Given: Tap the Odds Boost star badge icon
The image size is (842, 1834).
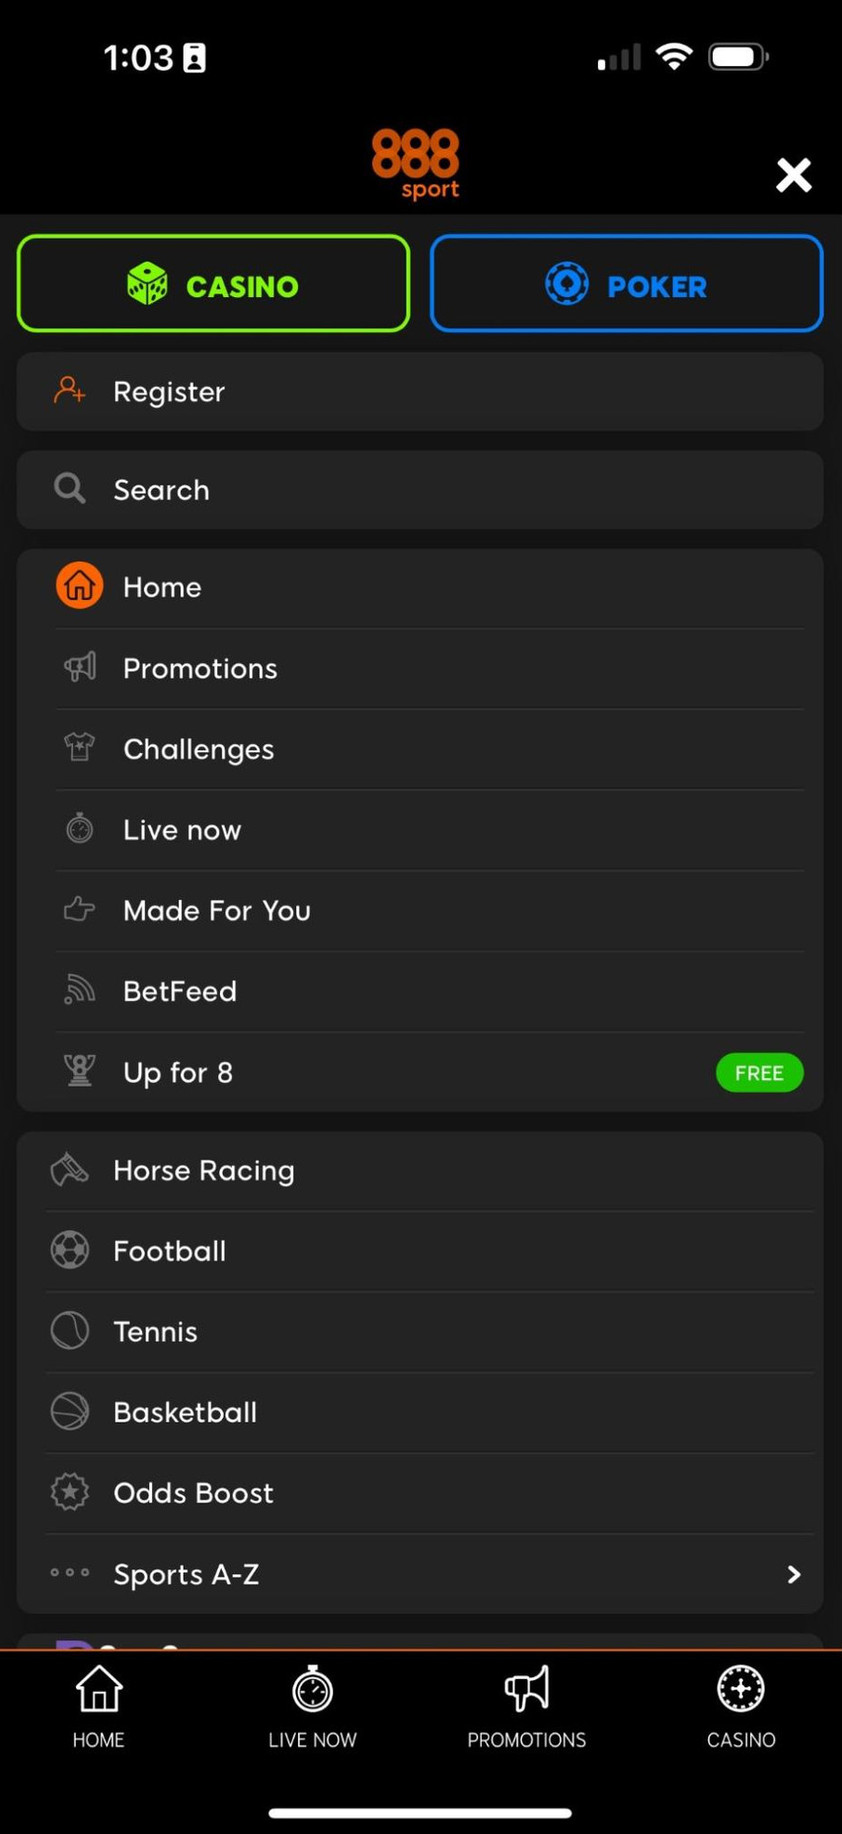Looking at the screenshot, I should tap(70, 1492).
